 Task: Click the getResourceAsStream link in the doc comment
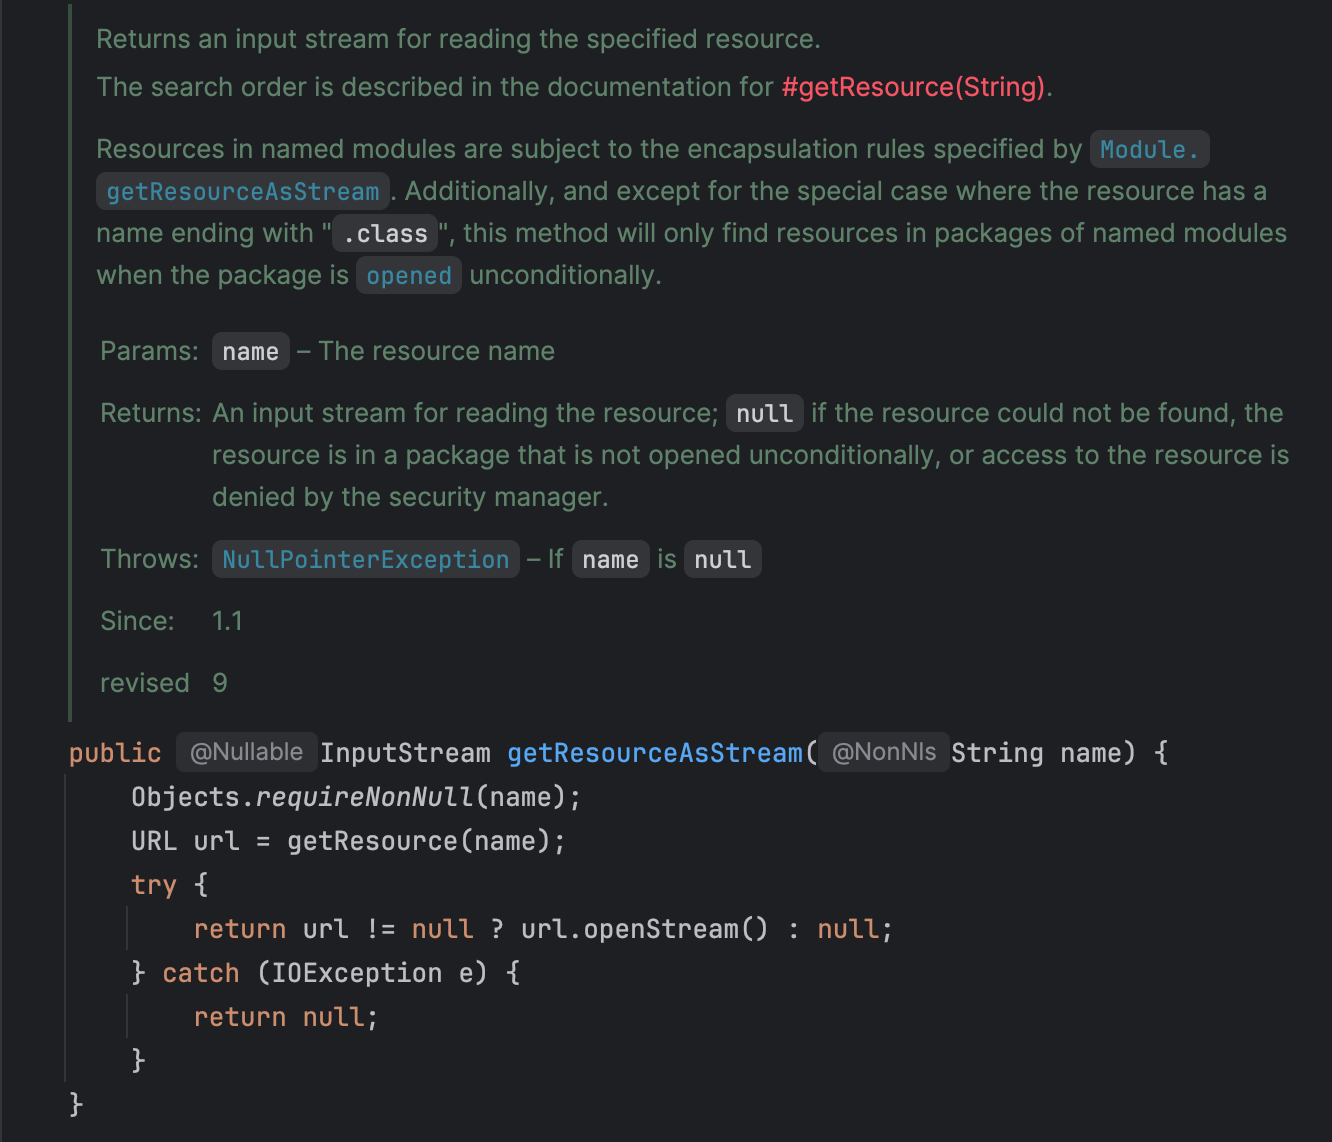[243, 191]
